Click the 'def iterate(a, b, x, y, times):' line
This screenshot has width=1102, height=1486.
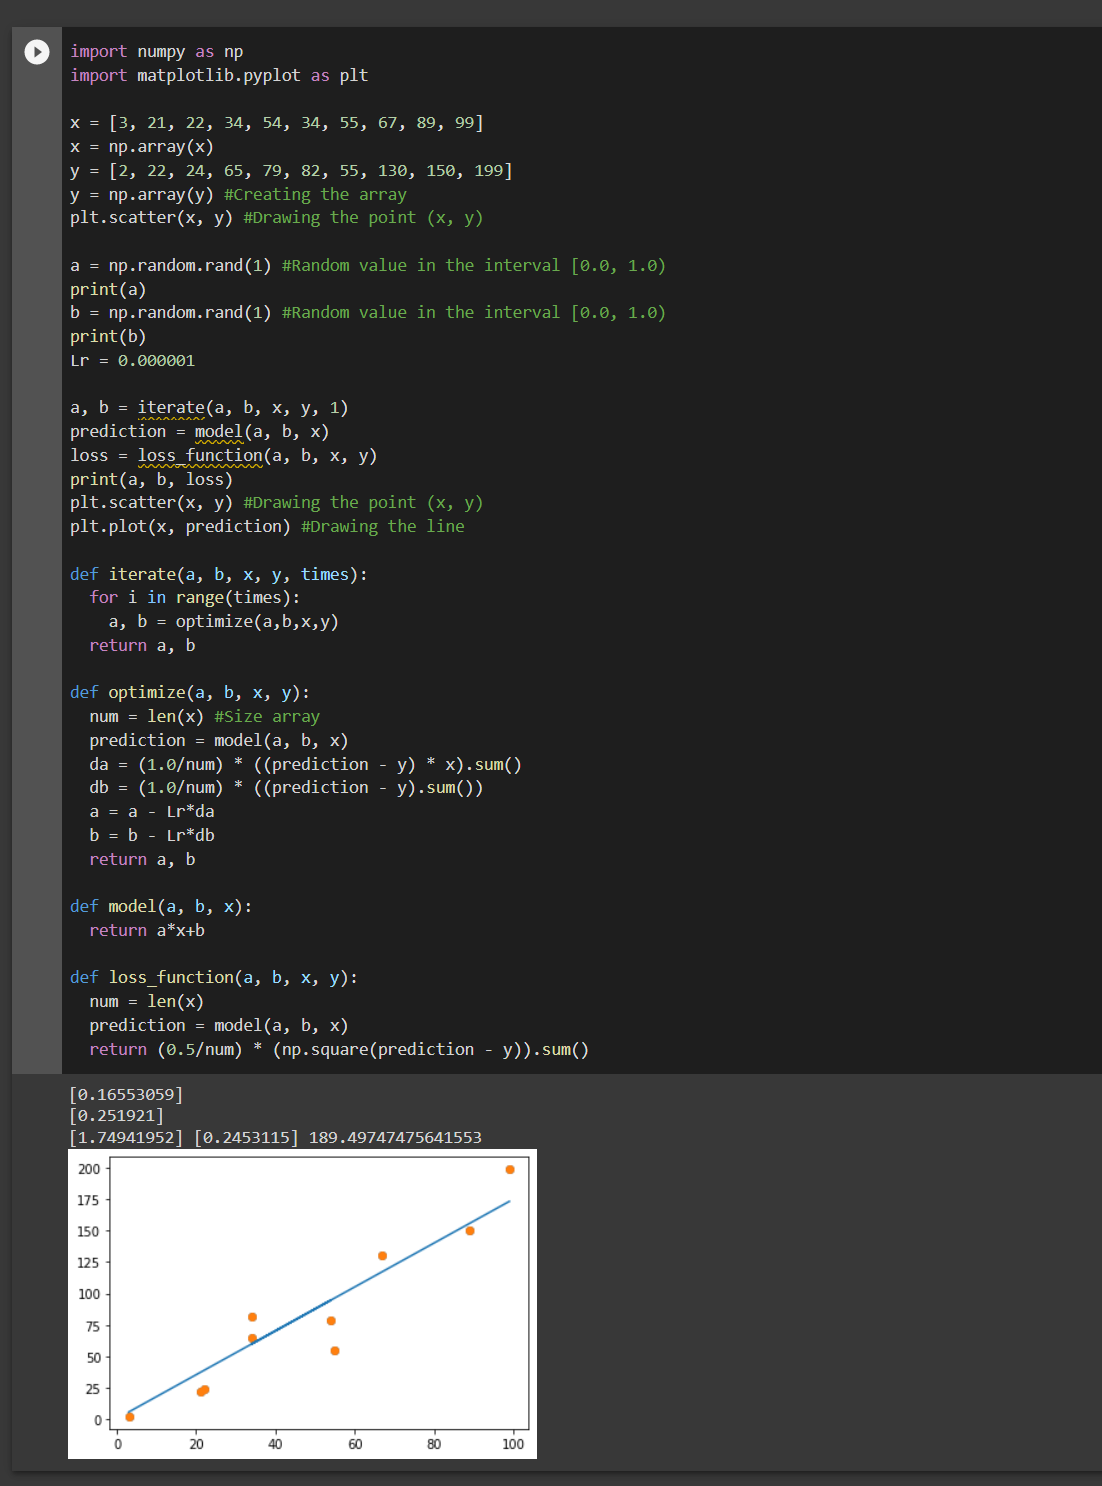pyautogui.click(x=219, y=575)
